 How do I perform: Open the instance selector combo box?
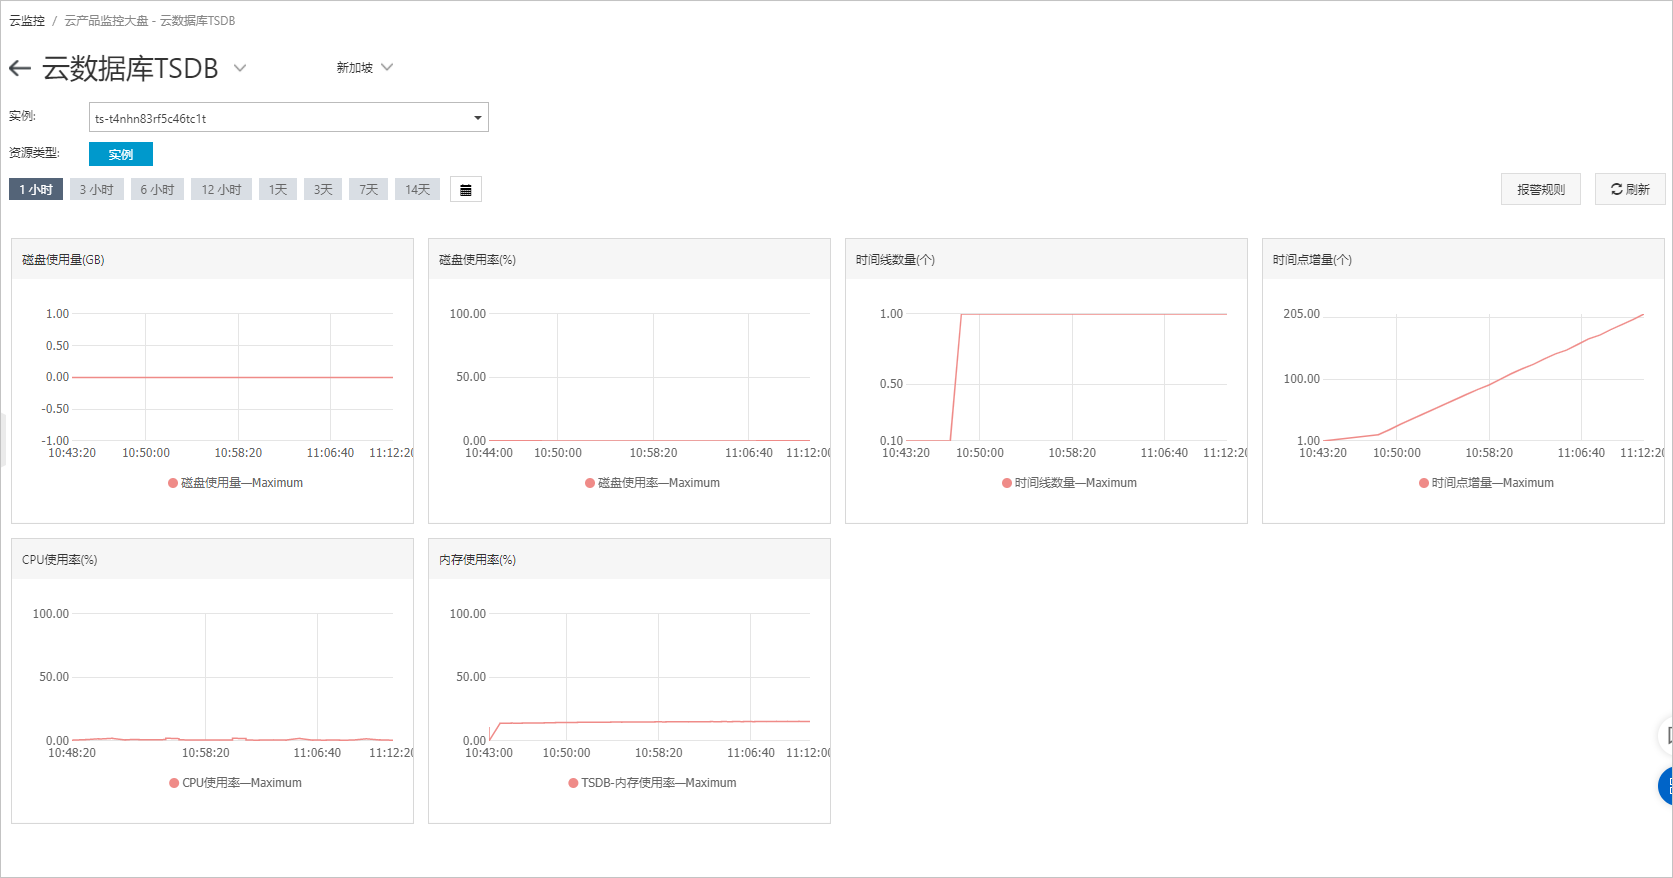(x=289, y=117)
